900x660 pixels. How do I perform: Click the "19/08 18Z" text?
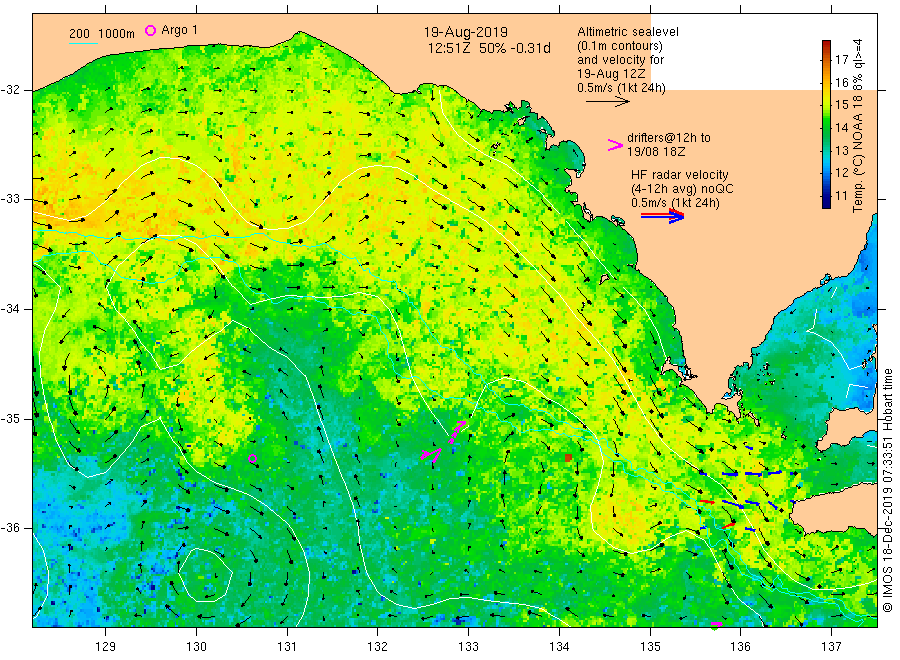(655, 152)
